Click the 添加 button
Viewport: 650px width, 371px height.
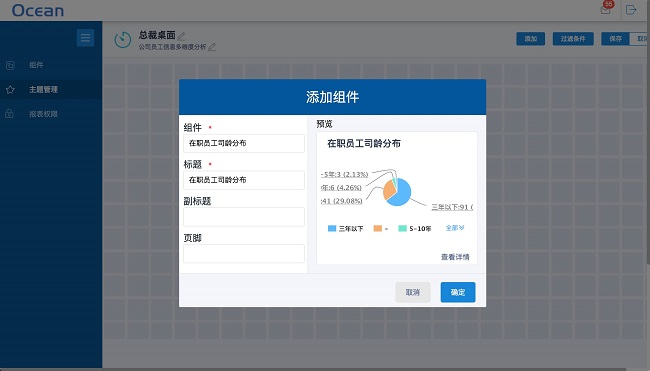(x=531, y=39)
